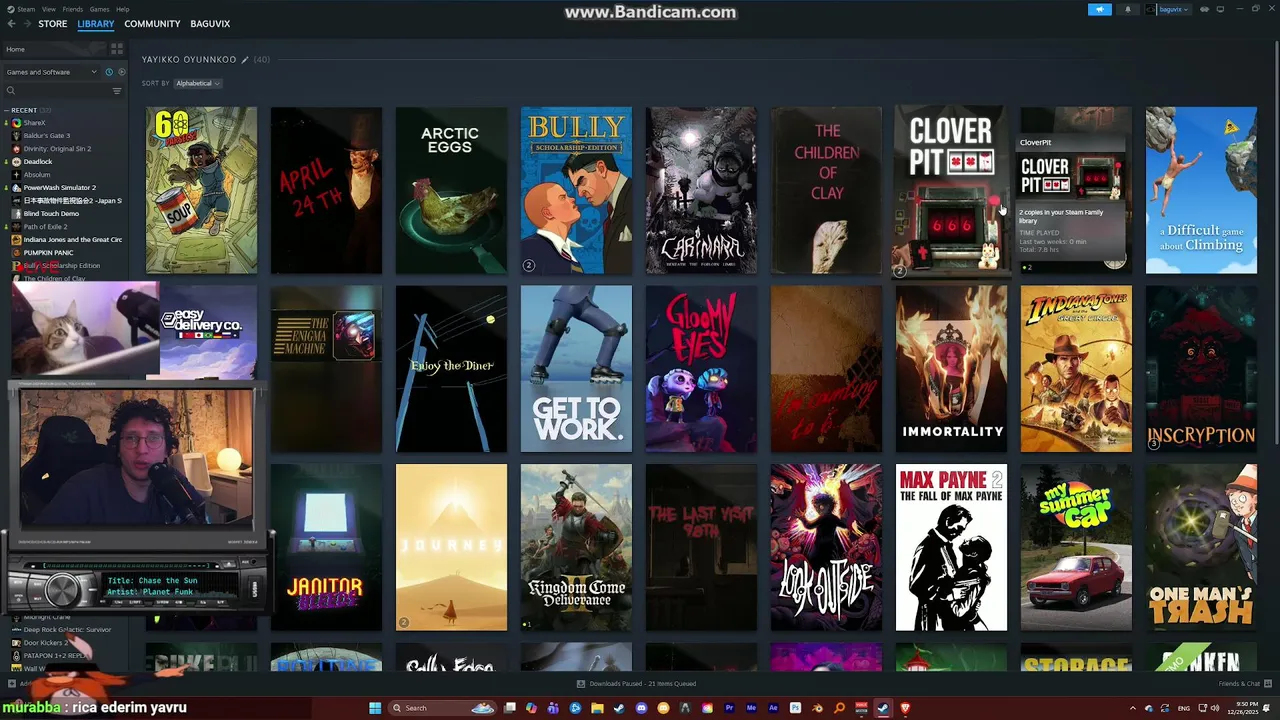Open the View menu
Viewport: 1280px width, 720px height.
pos(48,9)
